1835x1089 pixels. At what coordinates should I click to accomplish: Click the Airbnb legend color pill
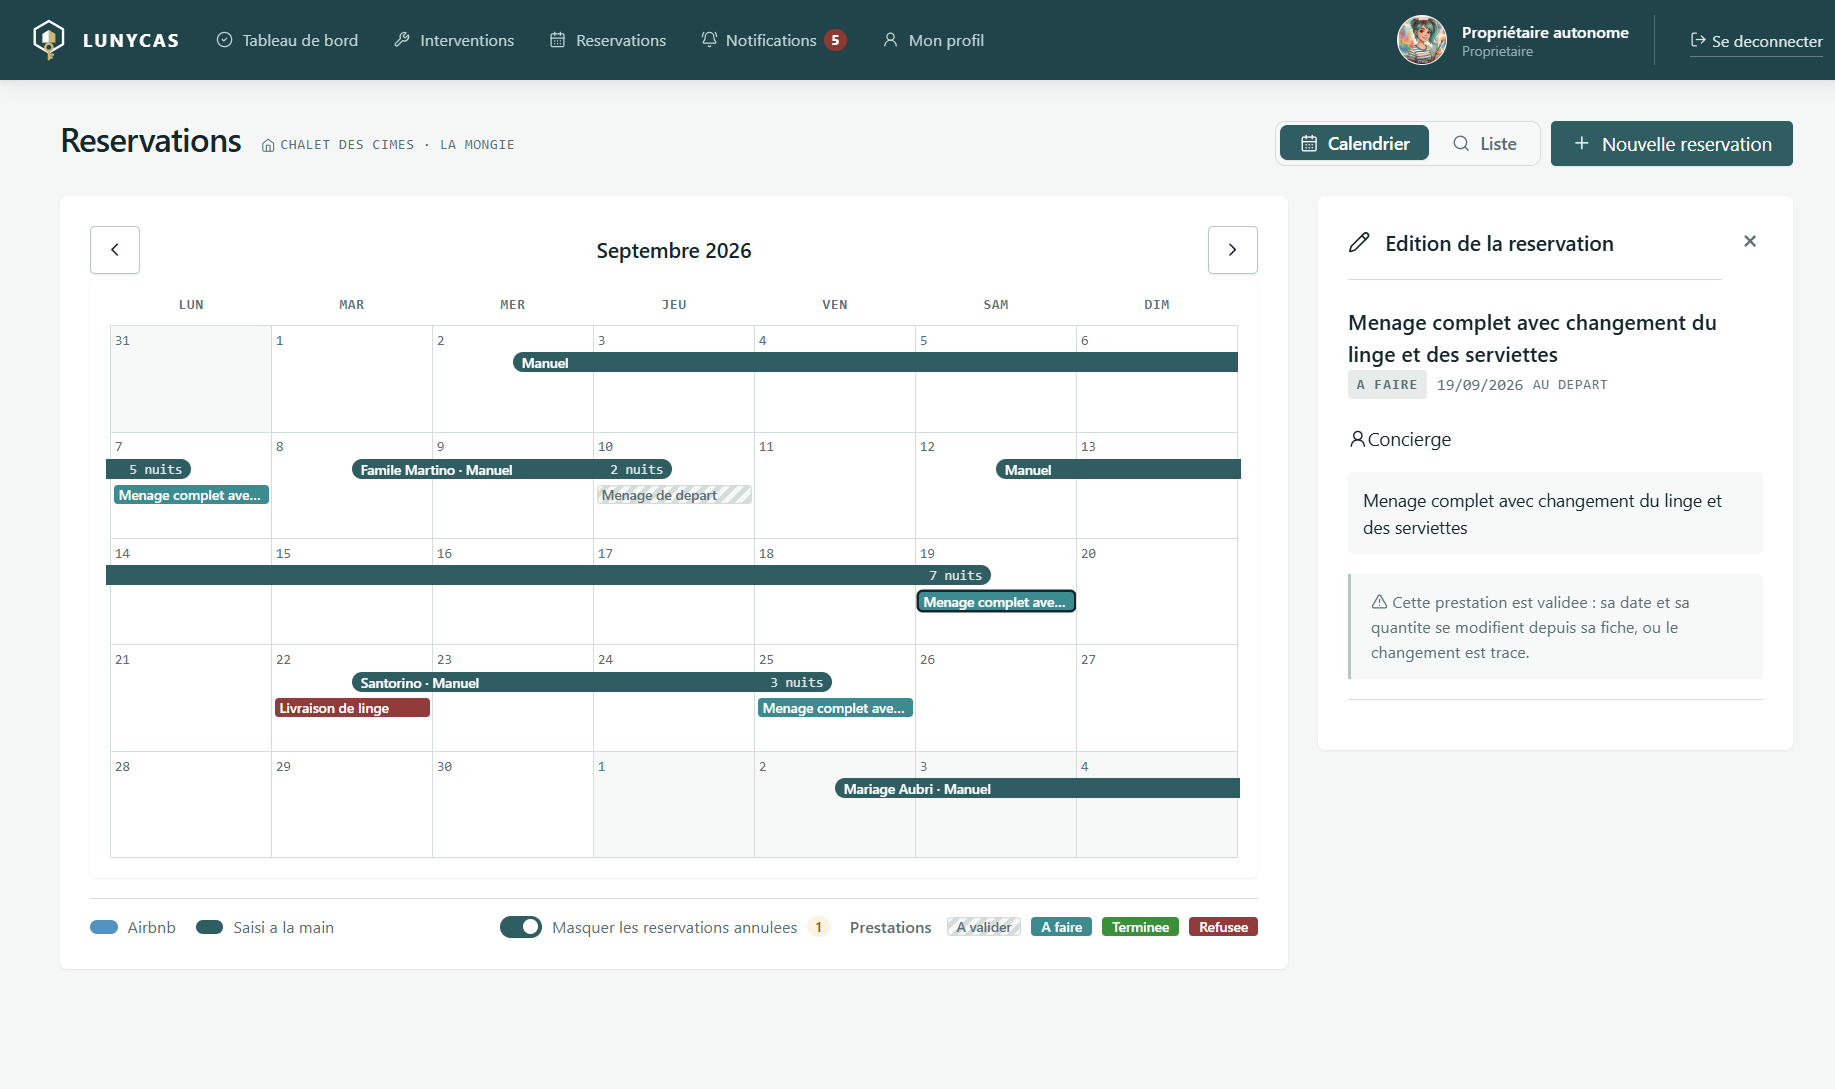(x=104, y=927)
